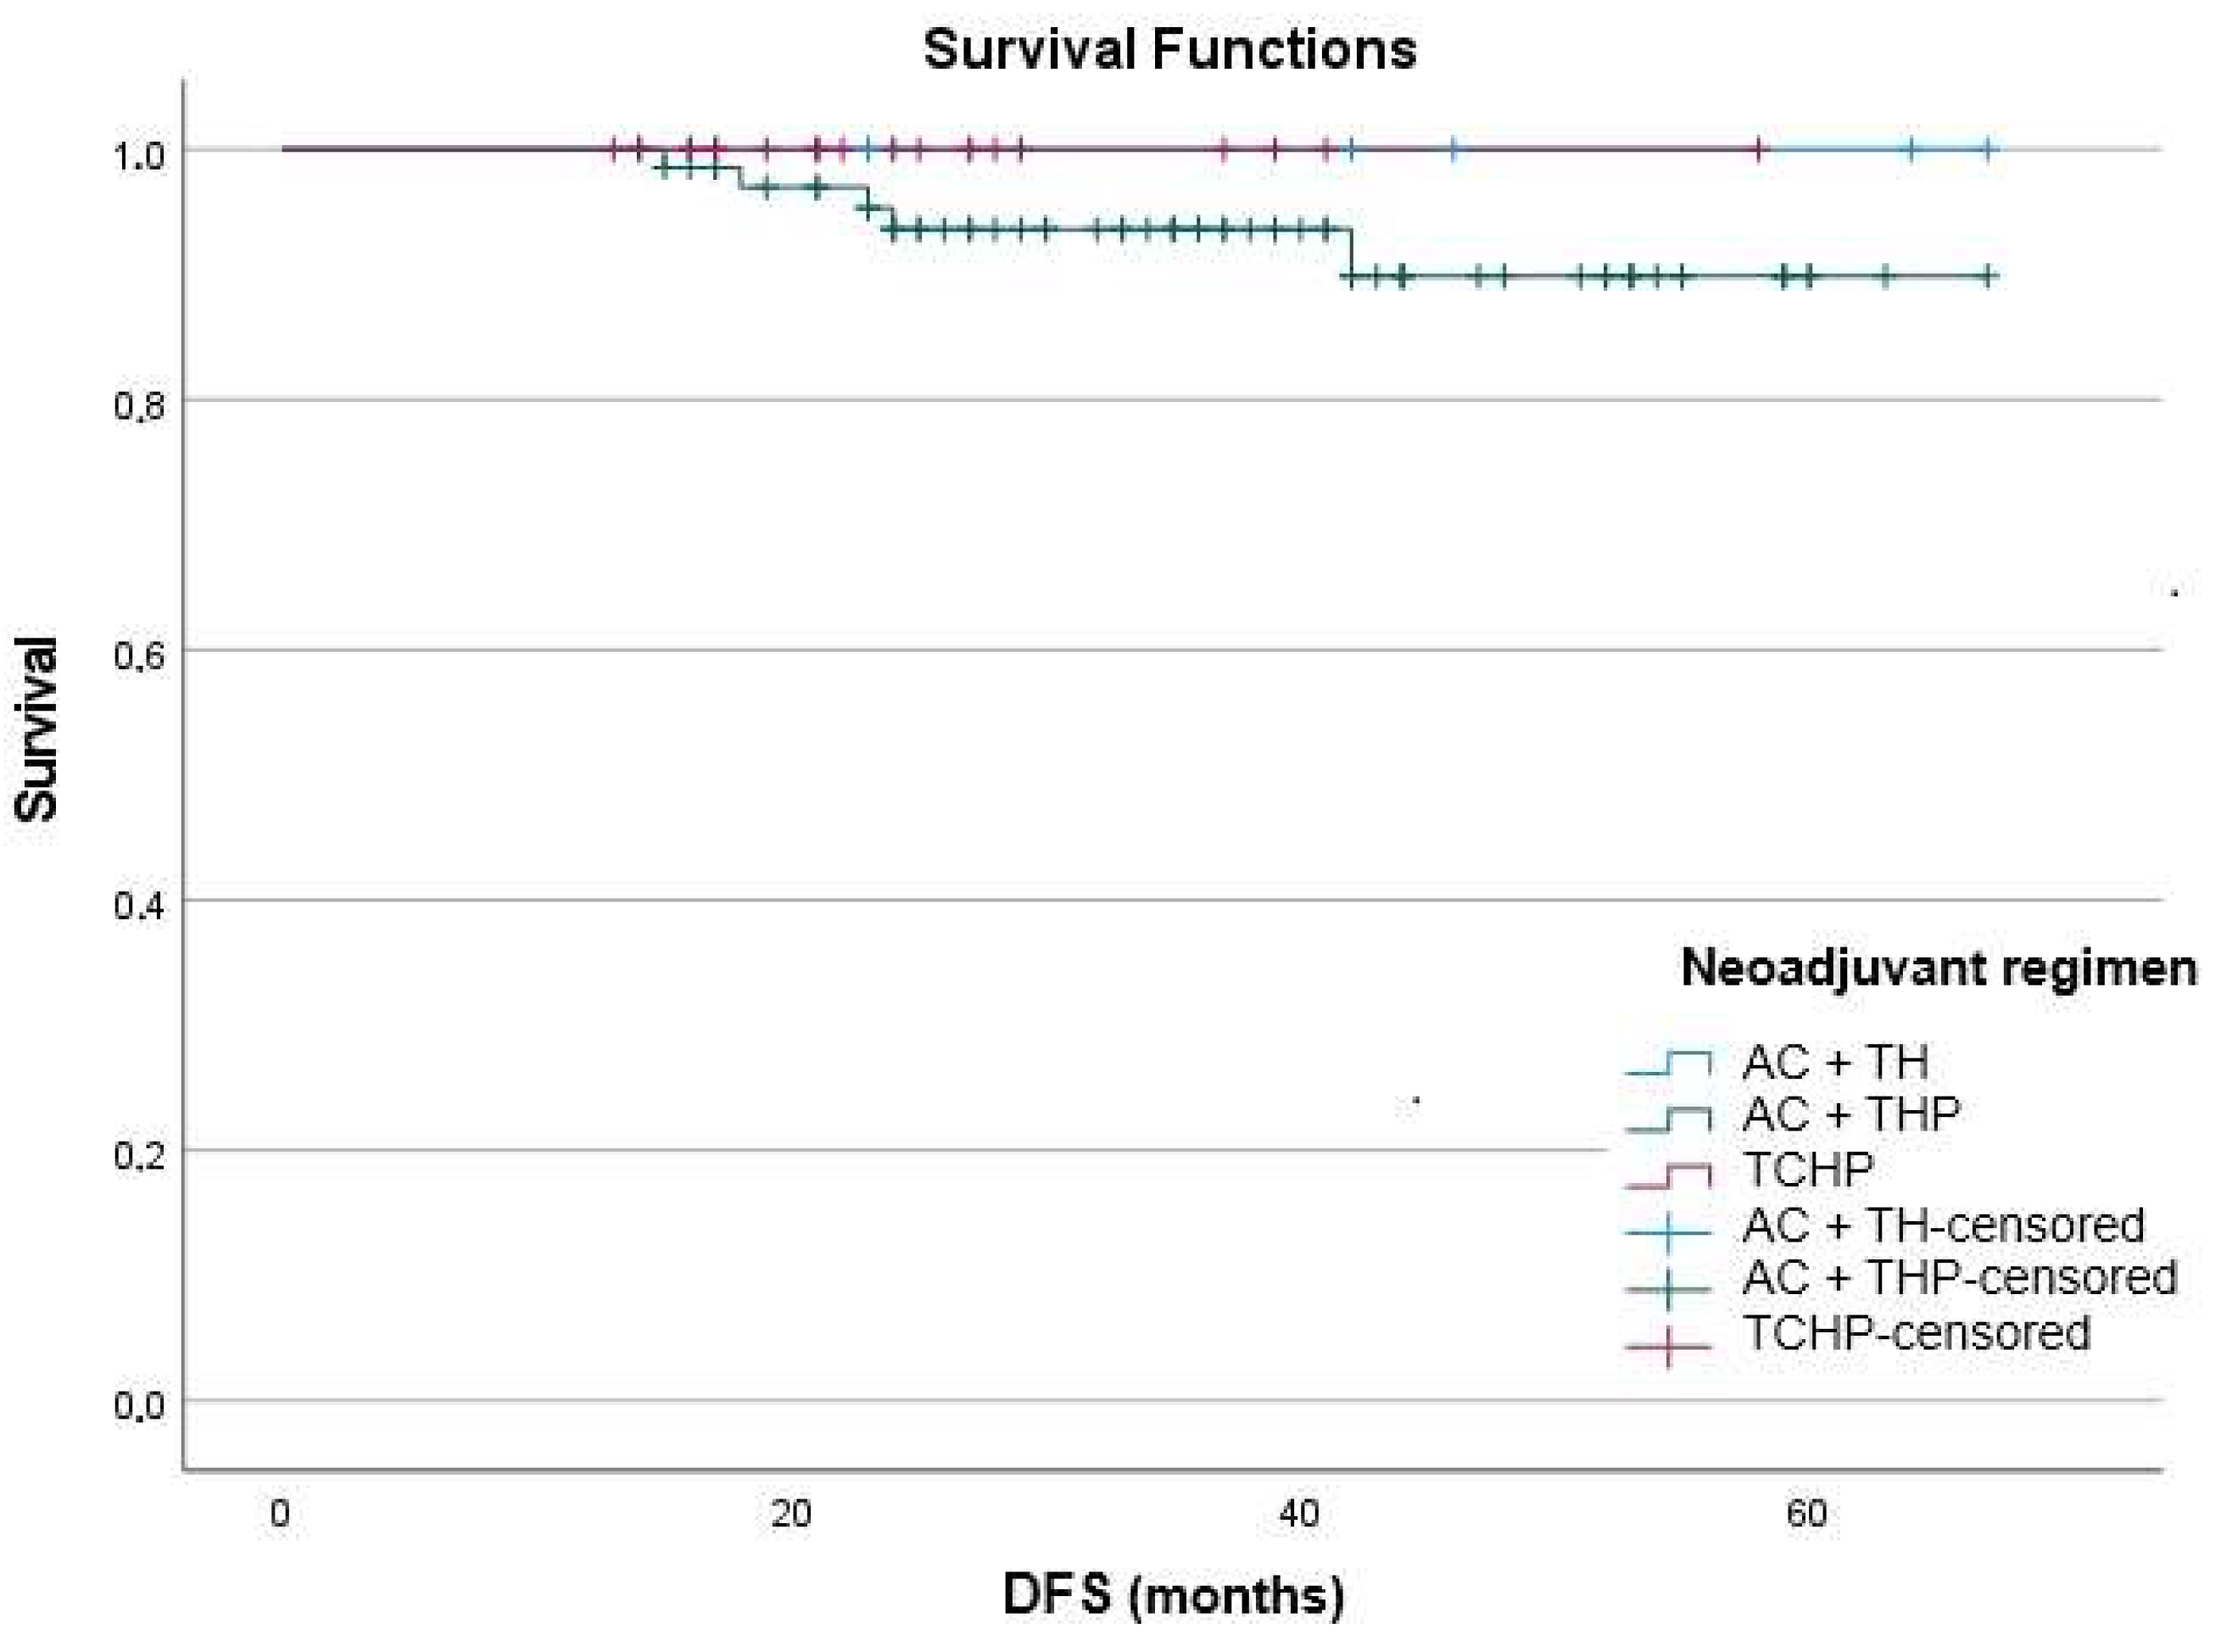Click the AC + TH step-line legend icon
The width and height of the screenshot is (2221, 1652).
(x=1668, y=1064)
